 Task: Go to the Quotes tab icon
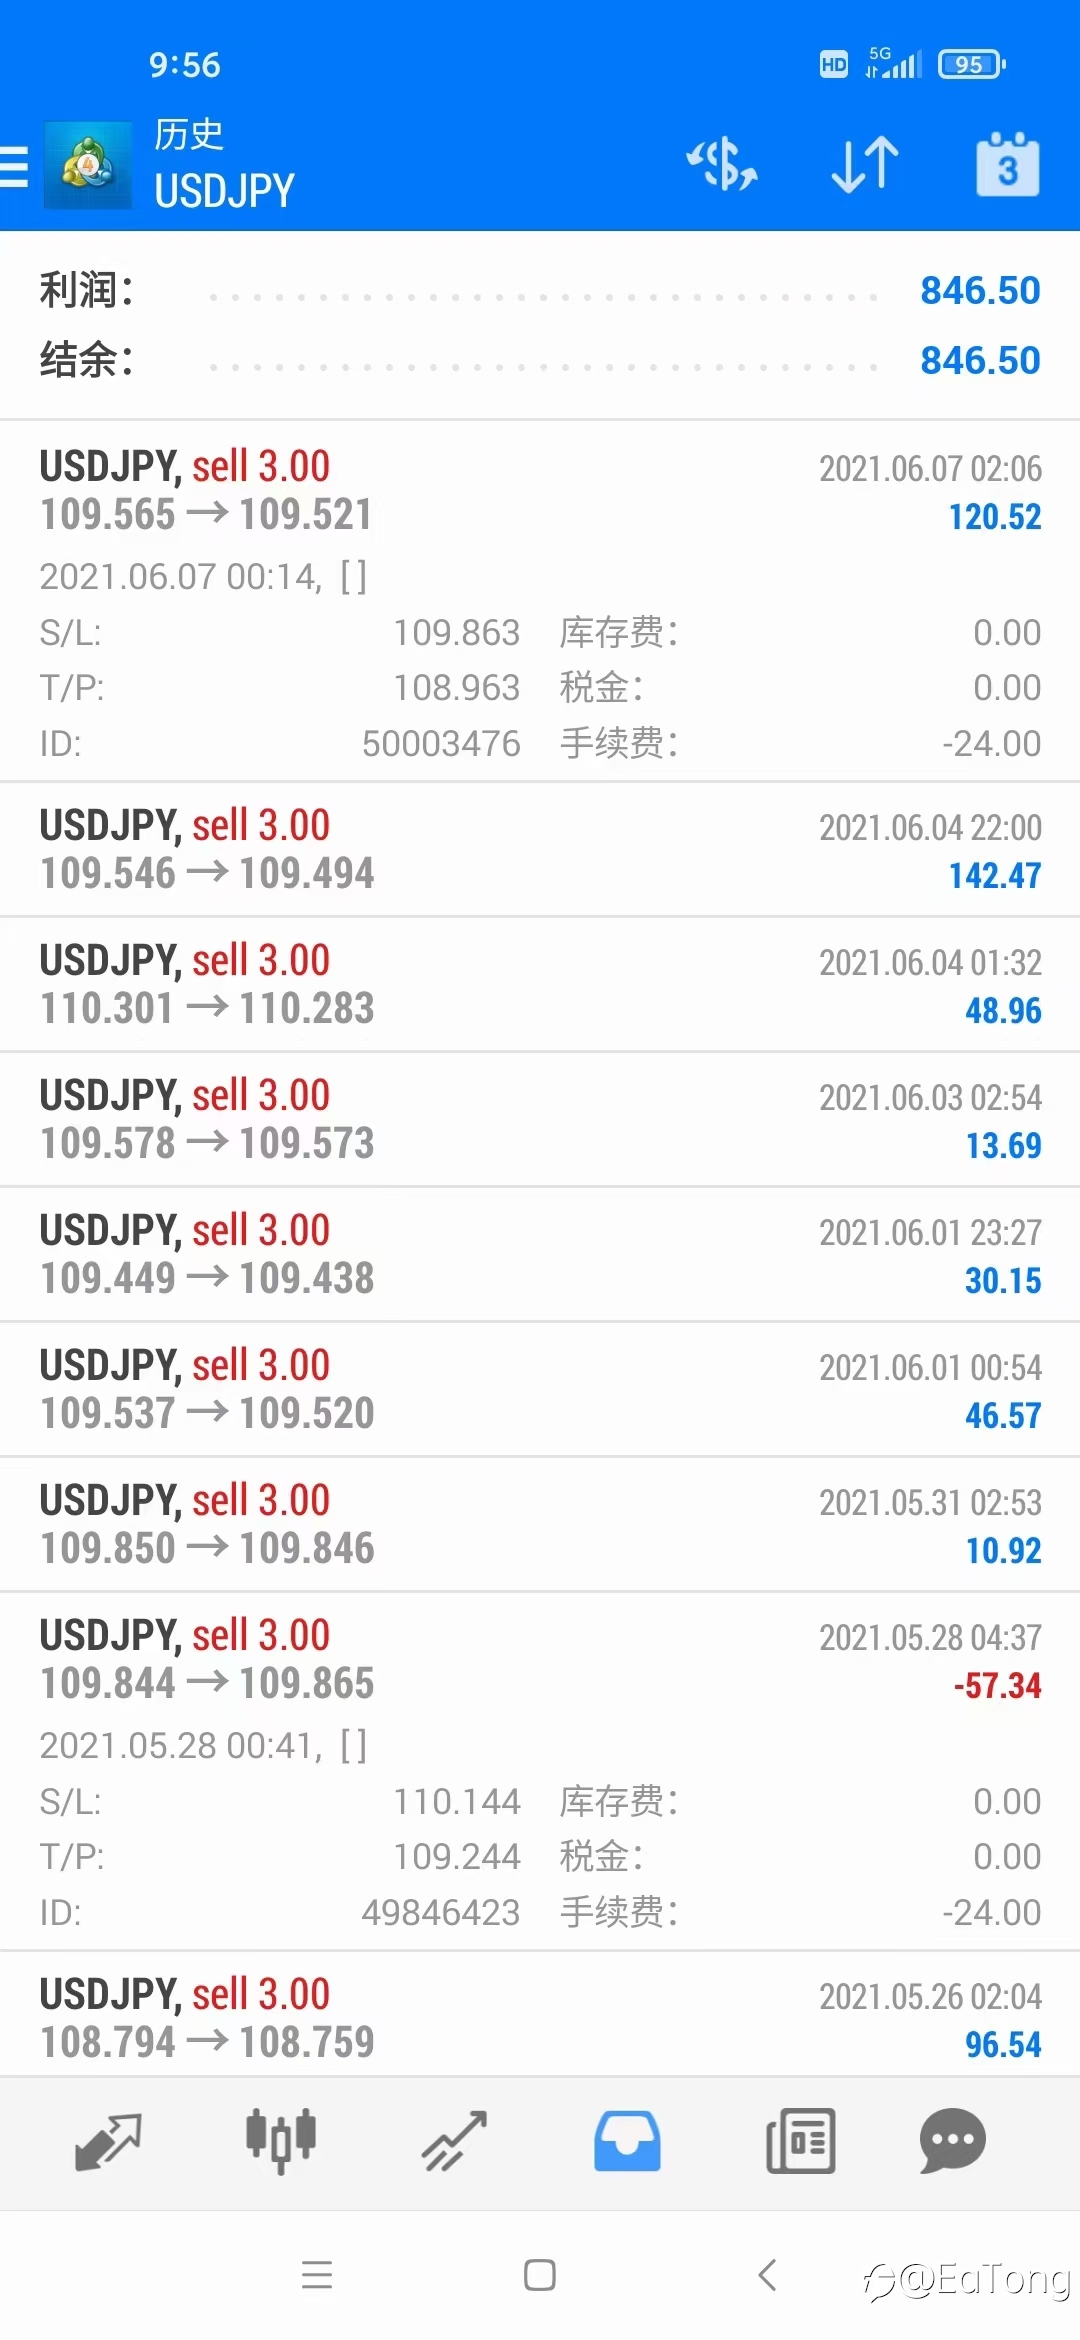coord(108,2141)
